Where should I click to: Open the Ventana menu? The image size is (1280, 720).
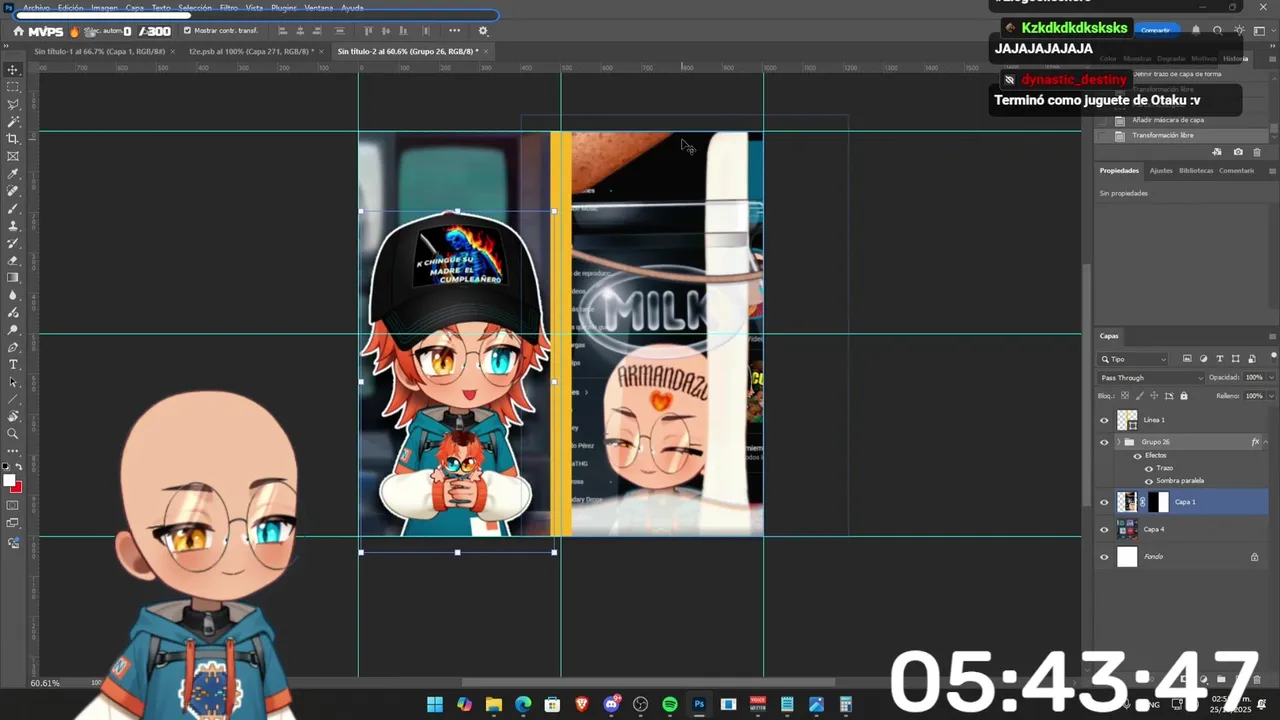[319, 8]
